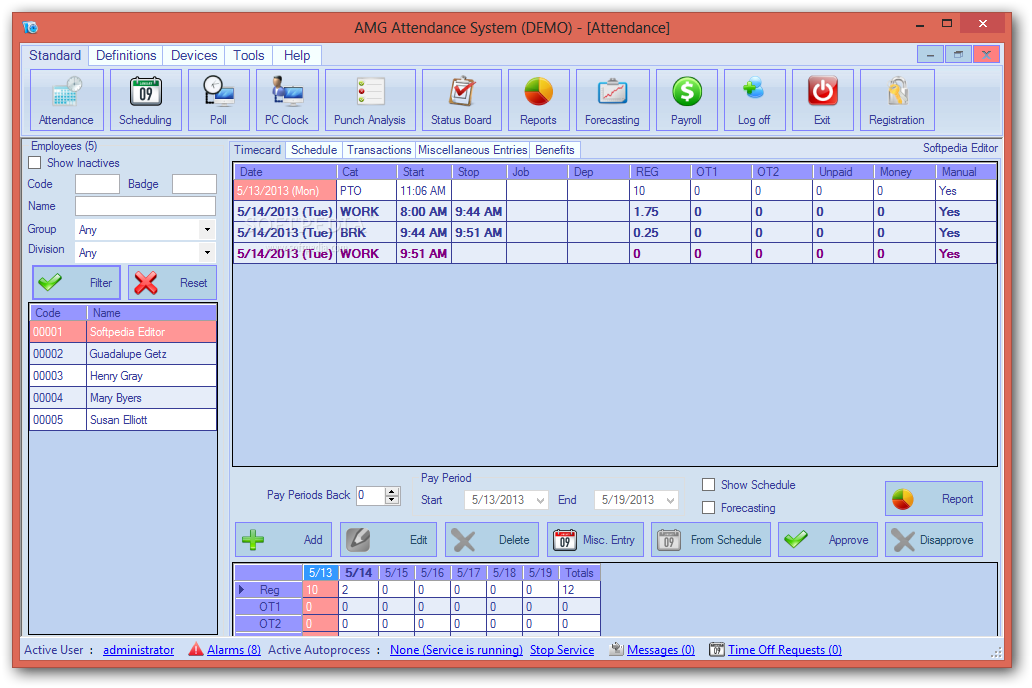The image size is (1032, 688).
Task: Open the Tools menu
Action: point(249,55)
